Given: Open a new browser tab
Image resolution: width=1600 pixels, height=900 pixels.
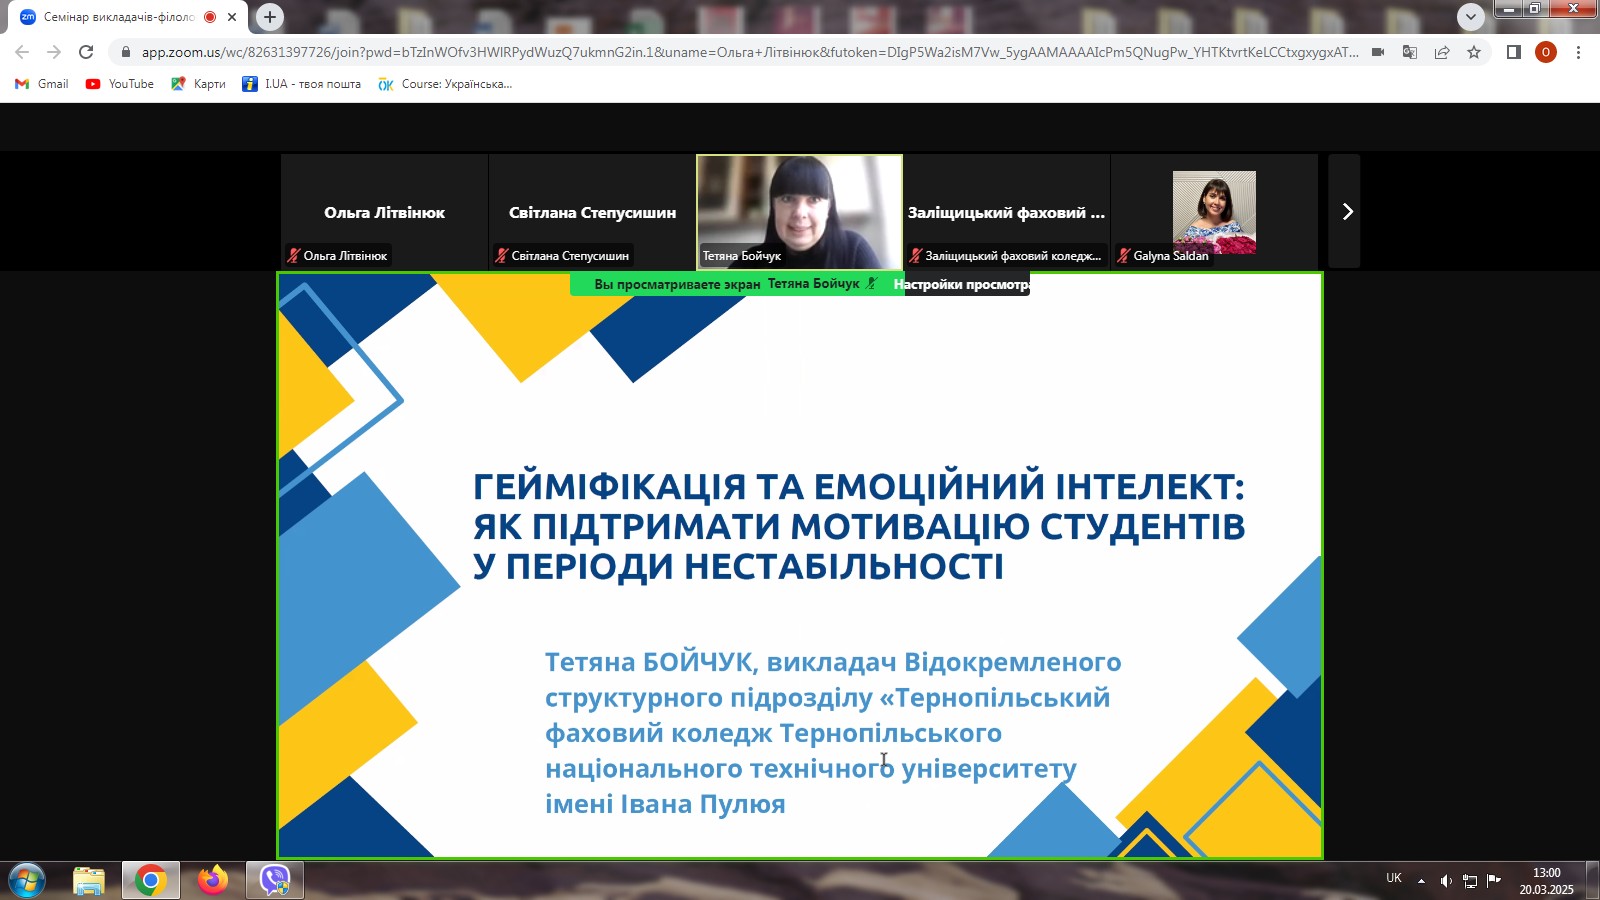Looking at the screenshot, I should (270, 17).
